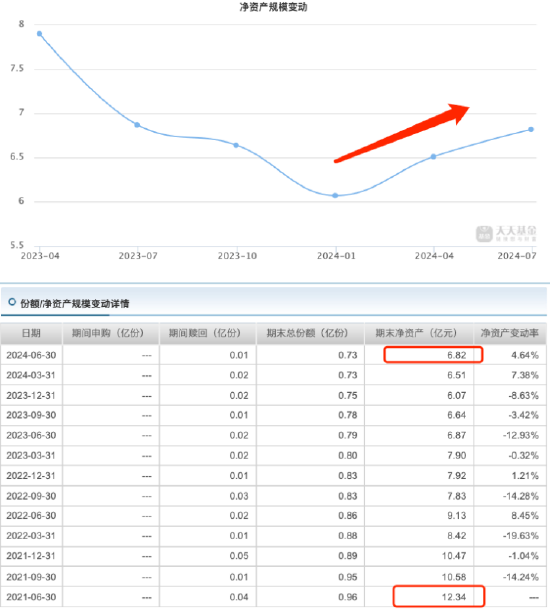Click net asset value 7.92
The width and height of the screenshot is (550, 611).
[x=456, y=476]
